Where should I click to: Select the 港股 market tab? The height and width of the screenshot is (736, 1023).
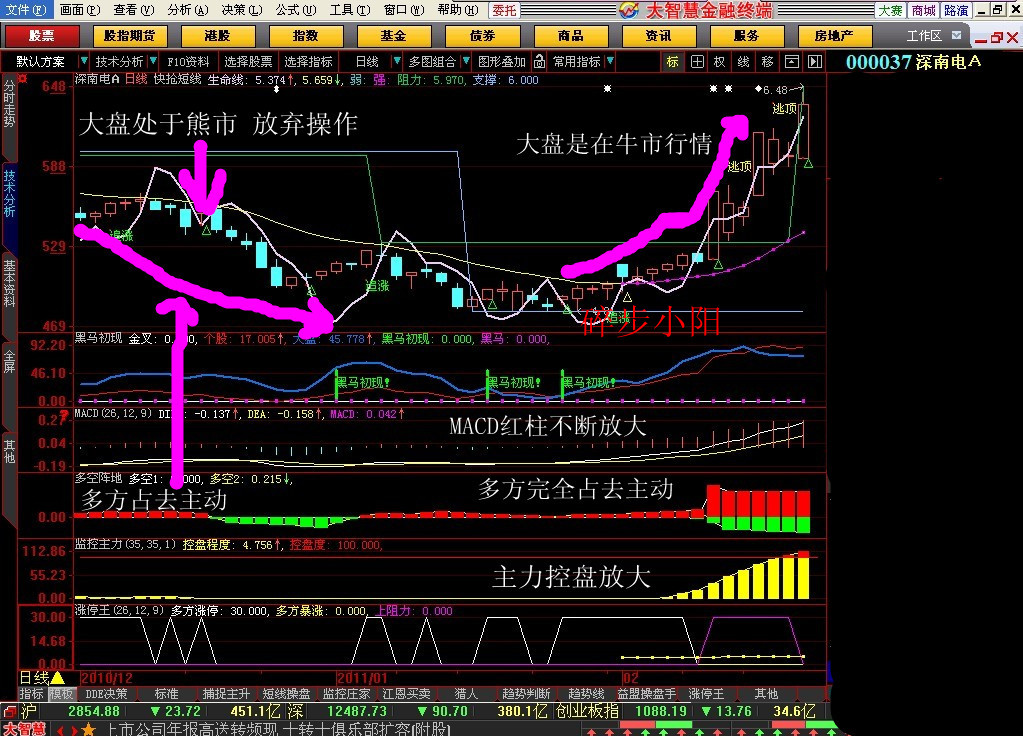217,36
